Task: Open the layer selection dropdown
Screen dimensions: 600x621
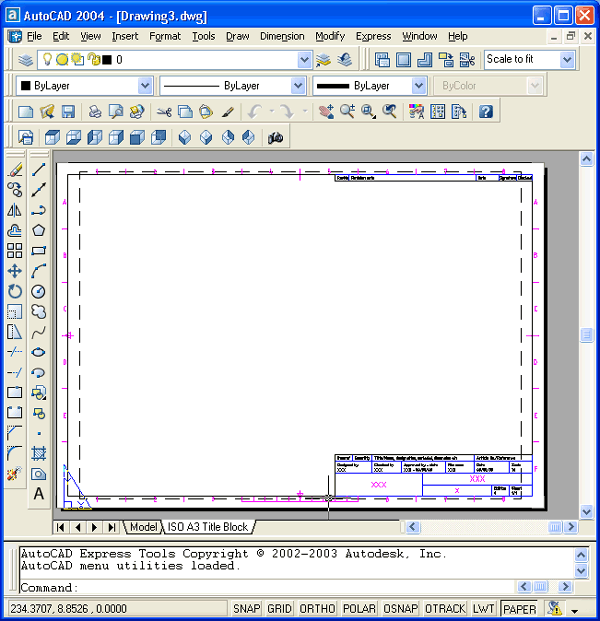Action: tap(305, 60)
